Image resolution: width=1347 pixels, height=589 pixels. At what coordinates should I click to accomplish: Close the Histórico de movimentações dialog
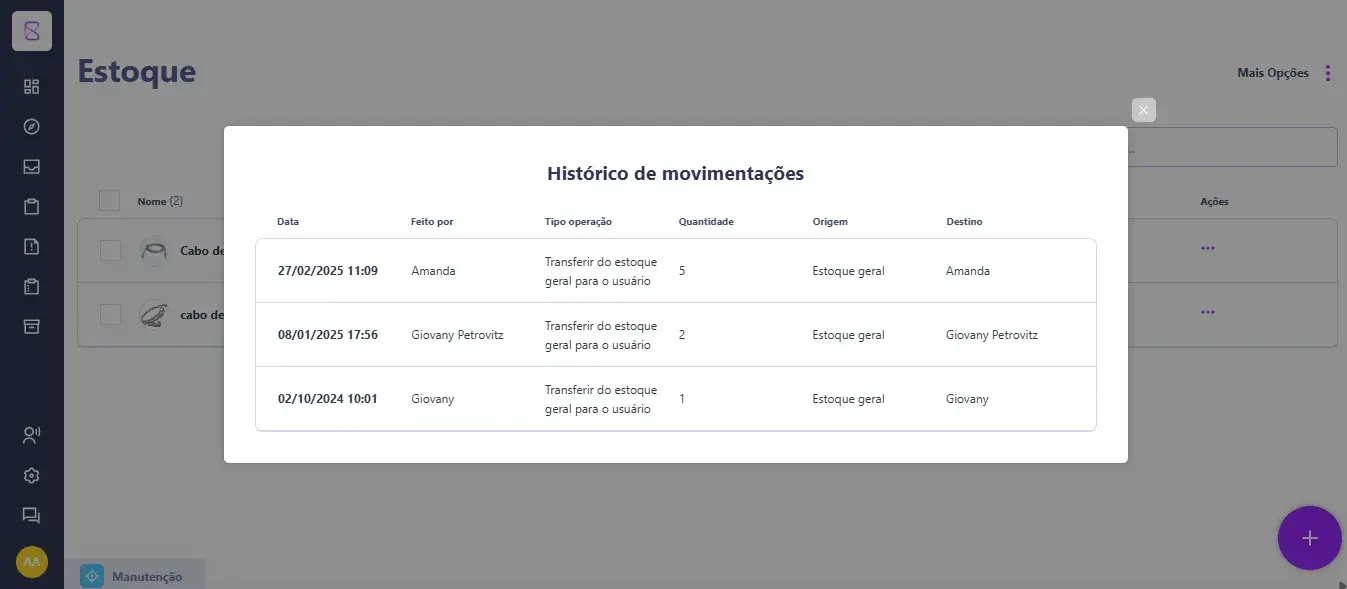click(1144, 110)
